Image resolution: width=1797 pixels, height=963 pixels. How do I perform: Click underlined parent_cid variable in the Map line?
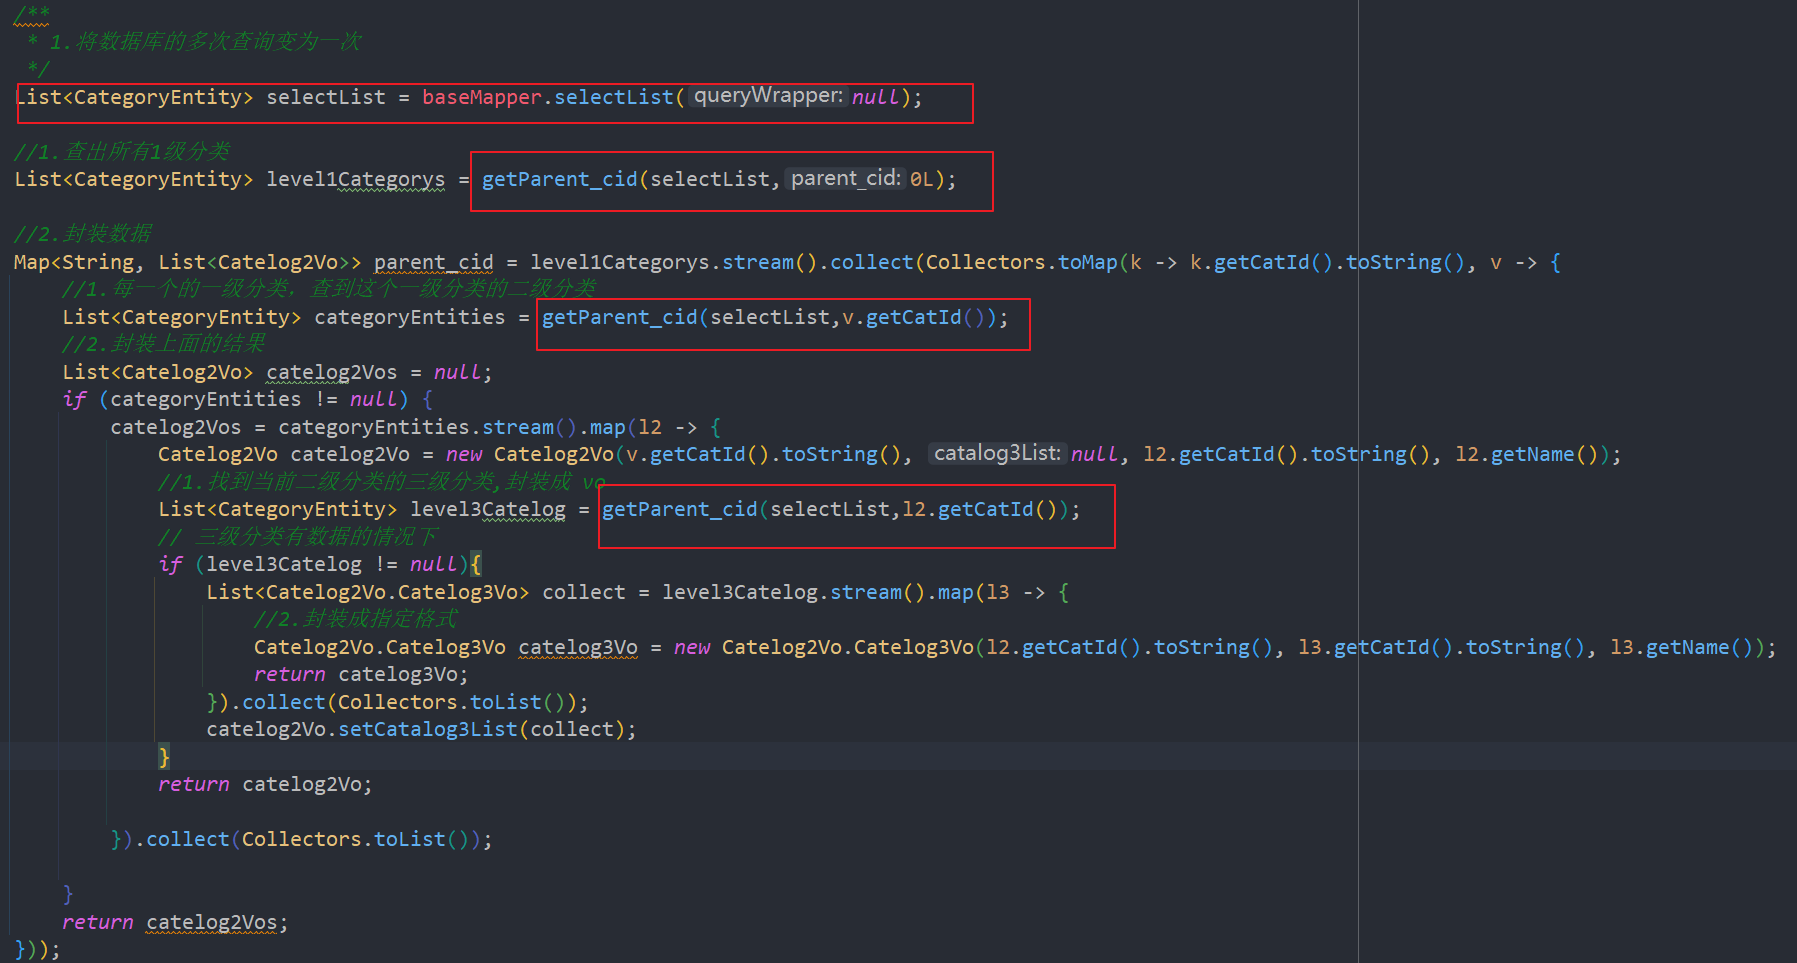433,262
